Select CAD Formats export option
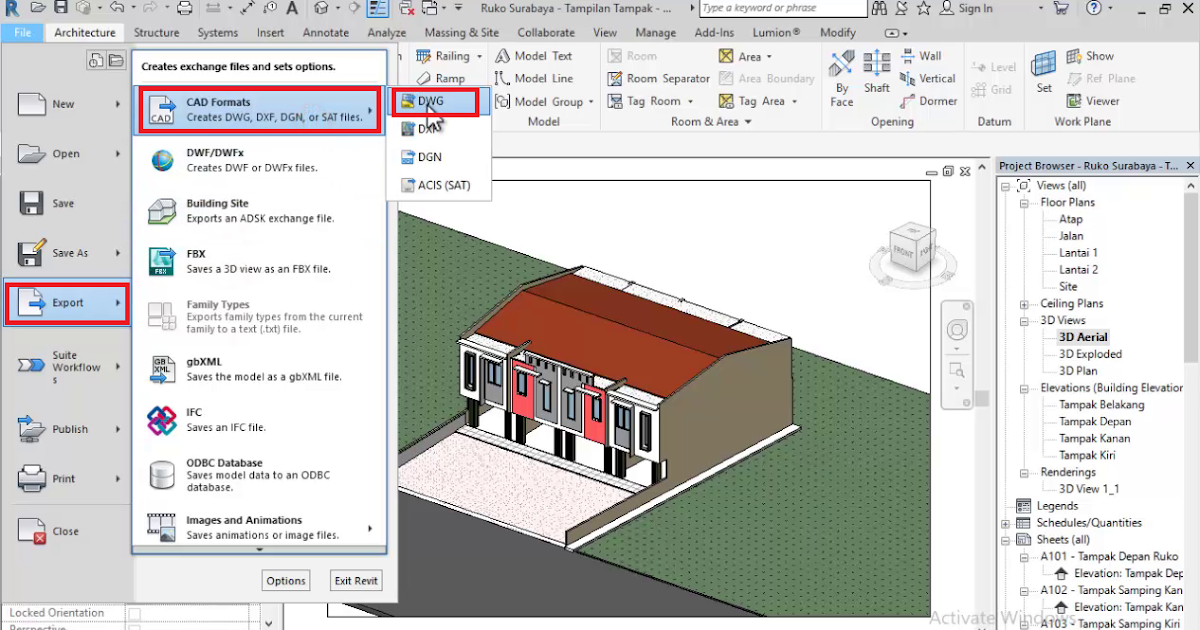 click(x=259, y=110)
